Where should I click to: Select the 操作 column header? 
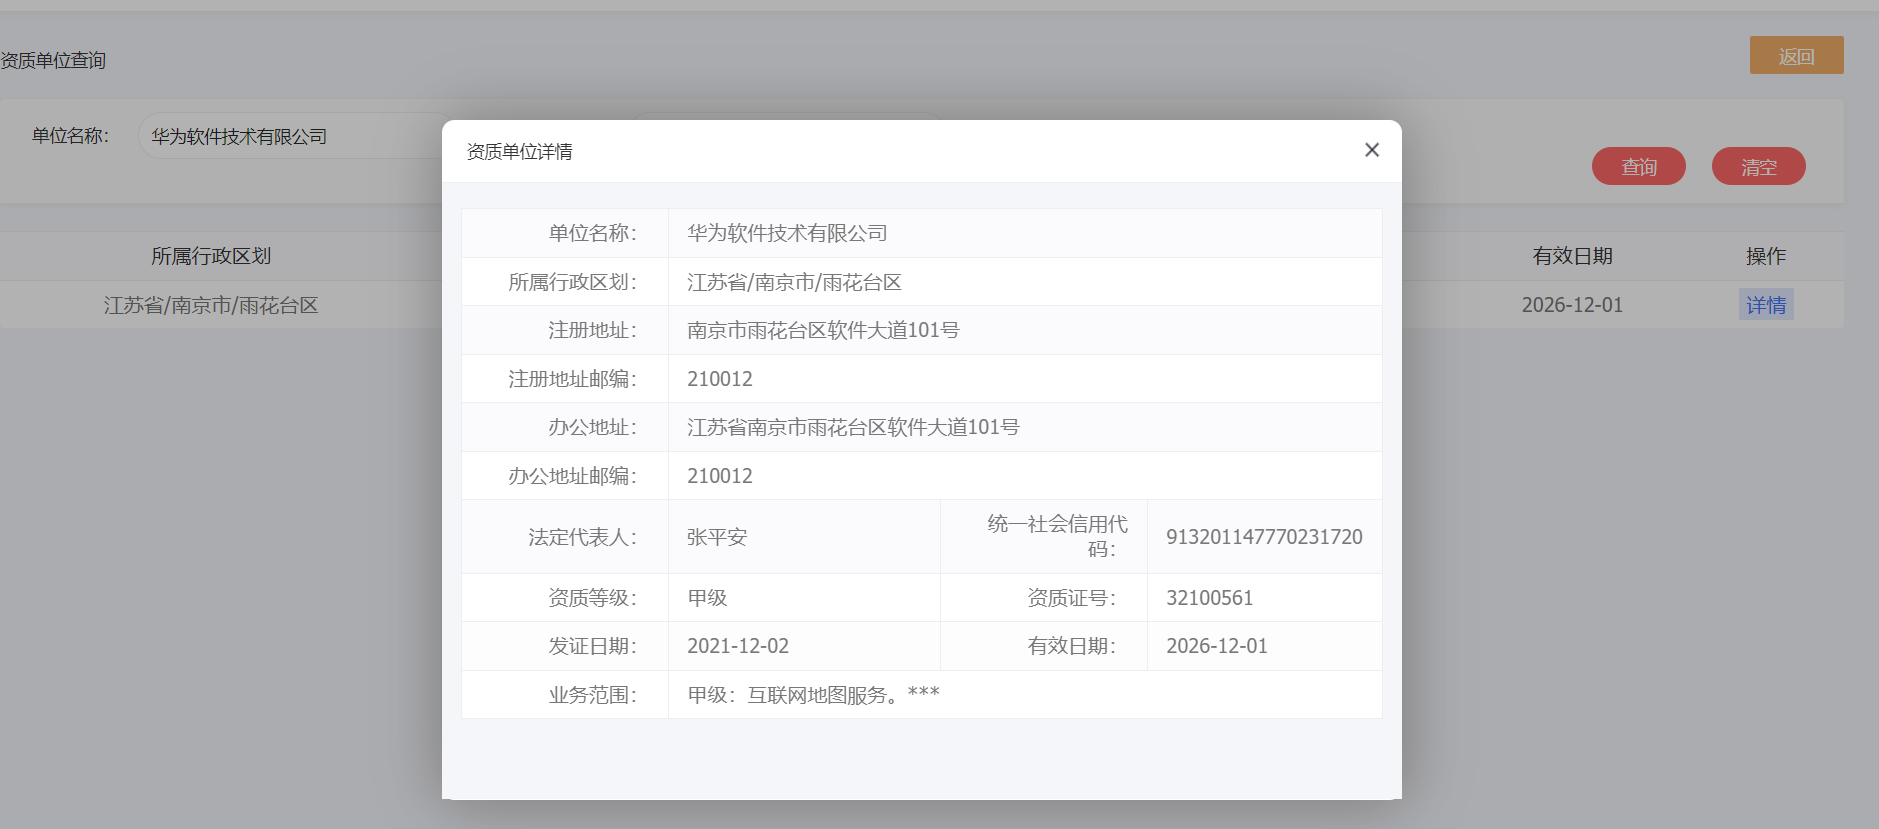(x=1766, y=256)
